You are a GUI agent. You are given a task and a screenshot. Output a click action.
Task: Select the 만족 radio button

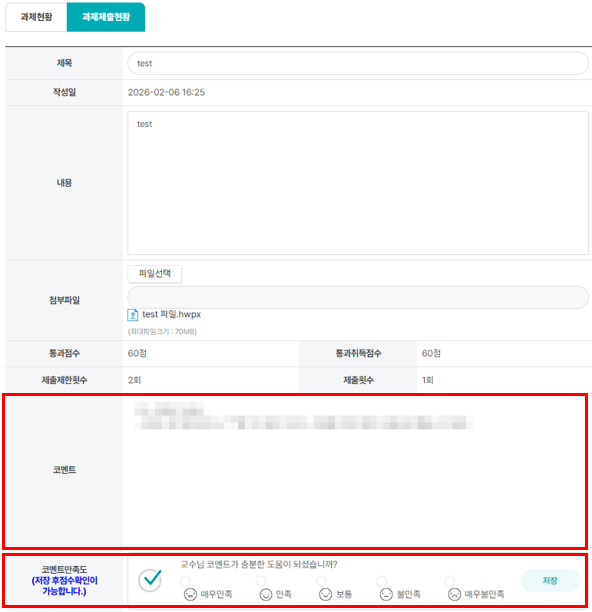pyautogui.click(x=261, y=581)
